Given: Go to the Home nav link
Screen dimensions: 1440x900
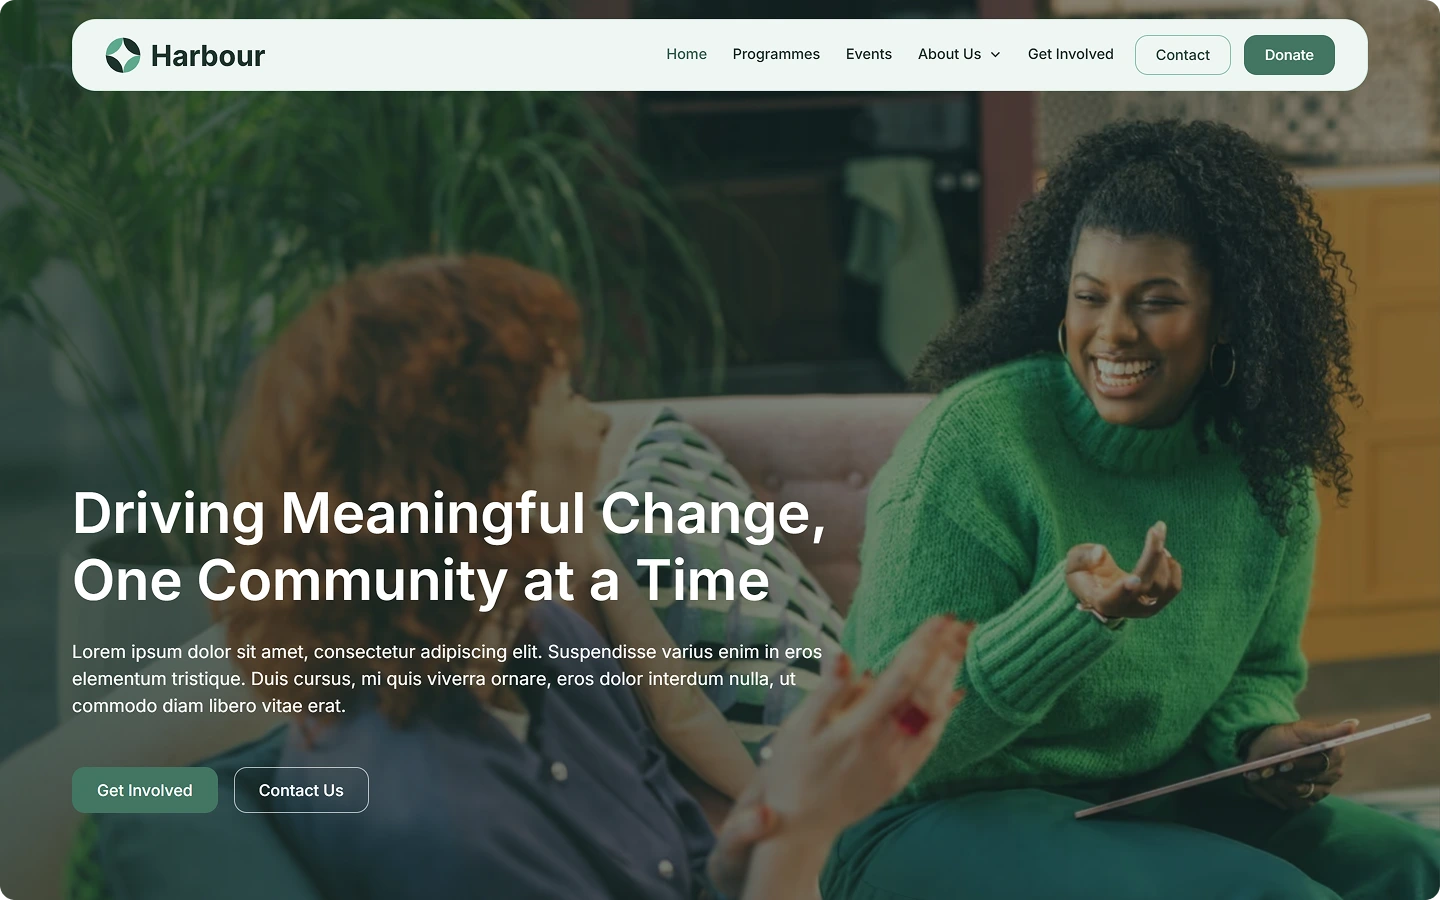Looking at the screenshot, I should tap(686, 54).
